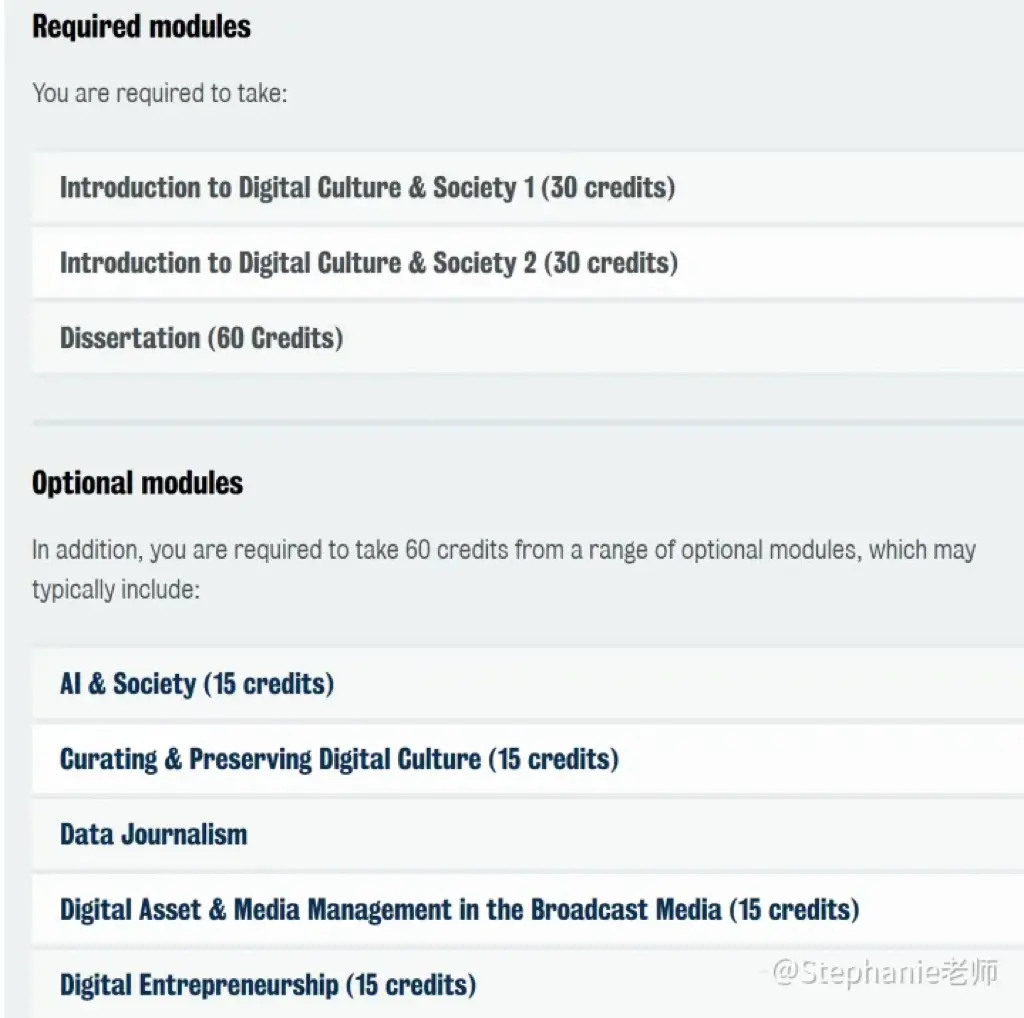This screenshot has width=1024, height=1018.
Task: Click "(60 Credits)" beside Dissertation
Action: pyautogui.click(x=275, y=338)
